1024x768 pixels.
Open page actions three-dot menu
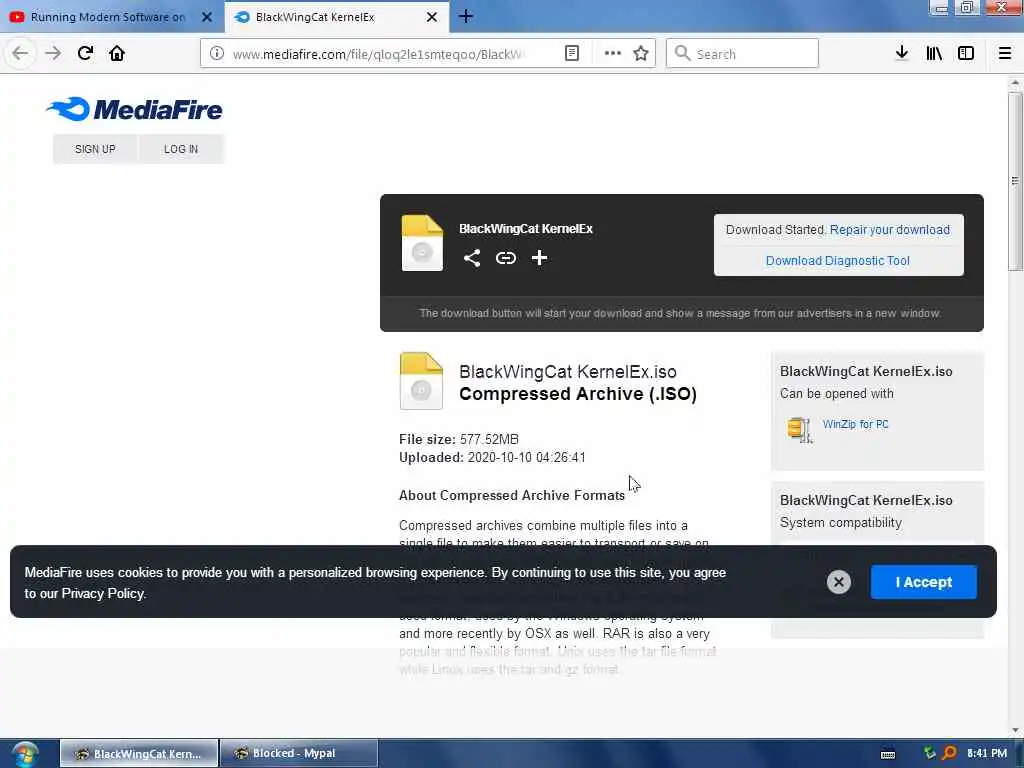coord(613,54)
